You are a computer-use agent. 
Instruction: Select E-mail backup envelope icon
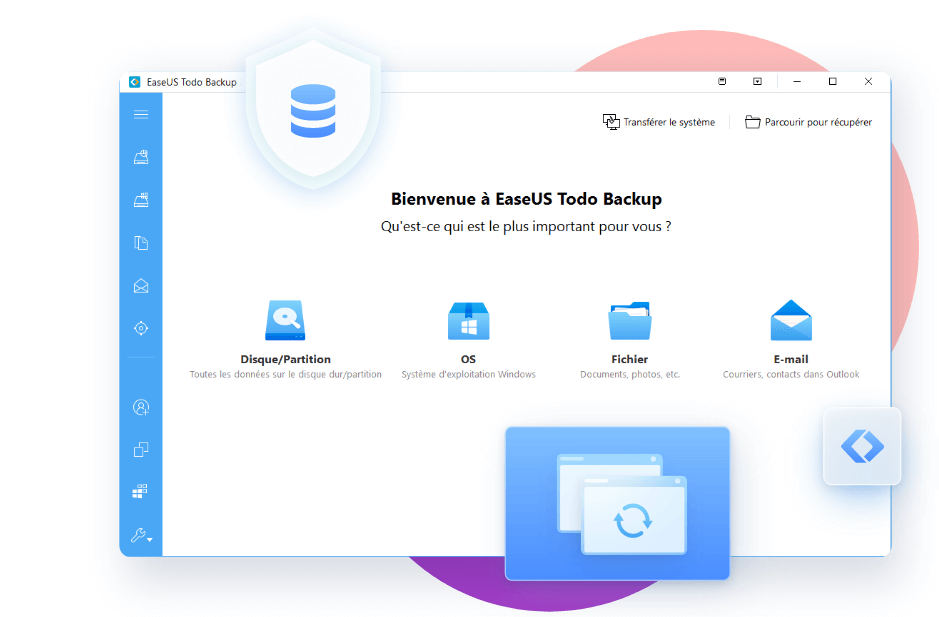pyautogui.click(x=791, y=321)
